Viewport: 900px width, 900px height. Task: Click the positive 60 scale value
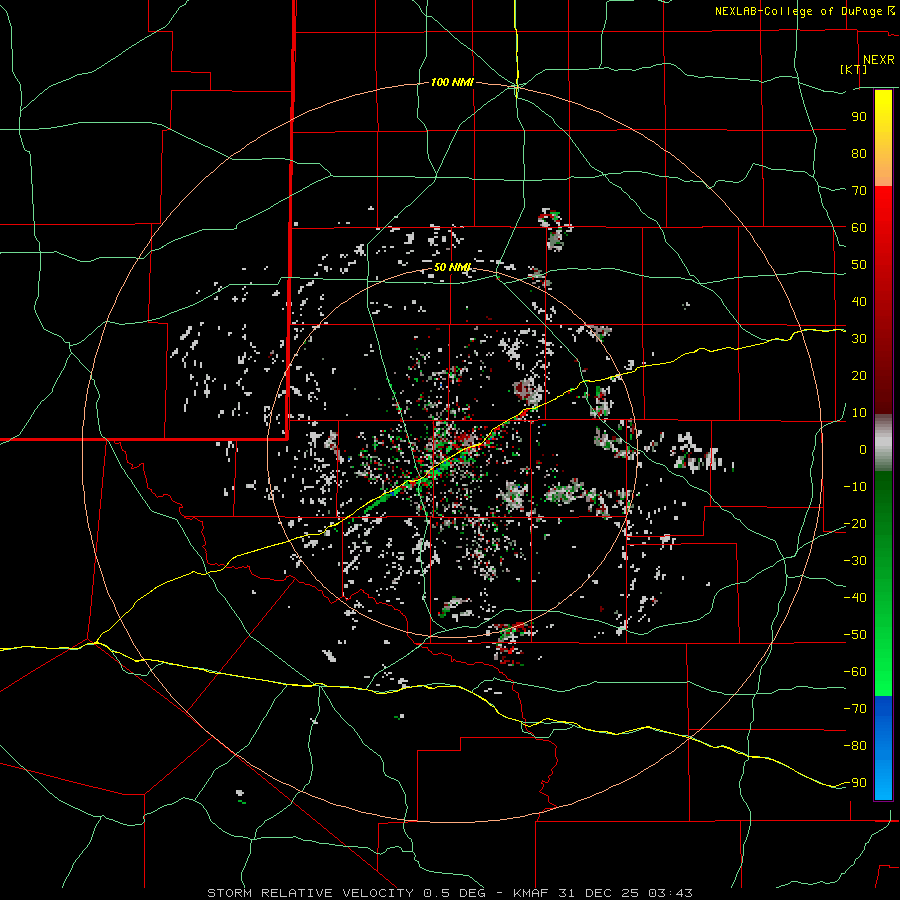click(859, 227)
